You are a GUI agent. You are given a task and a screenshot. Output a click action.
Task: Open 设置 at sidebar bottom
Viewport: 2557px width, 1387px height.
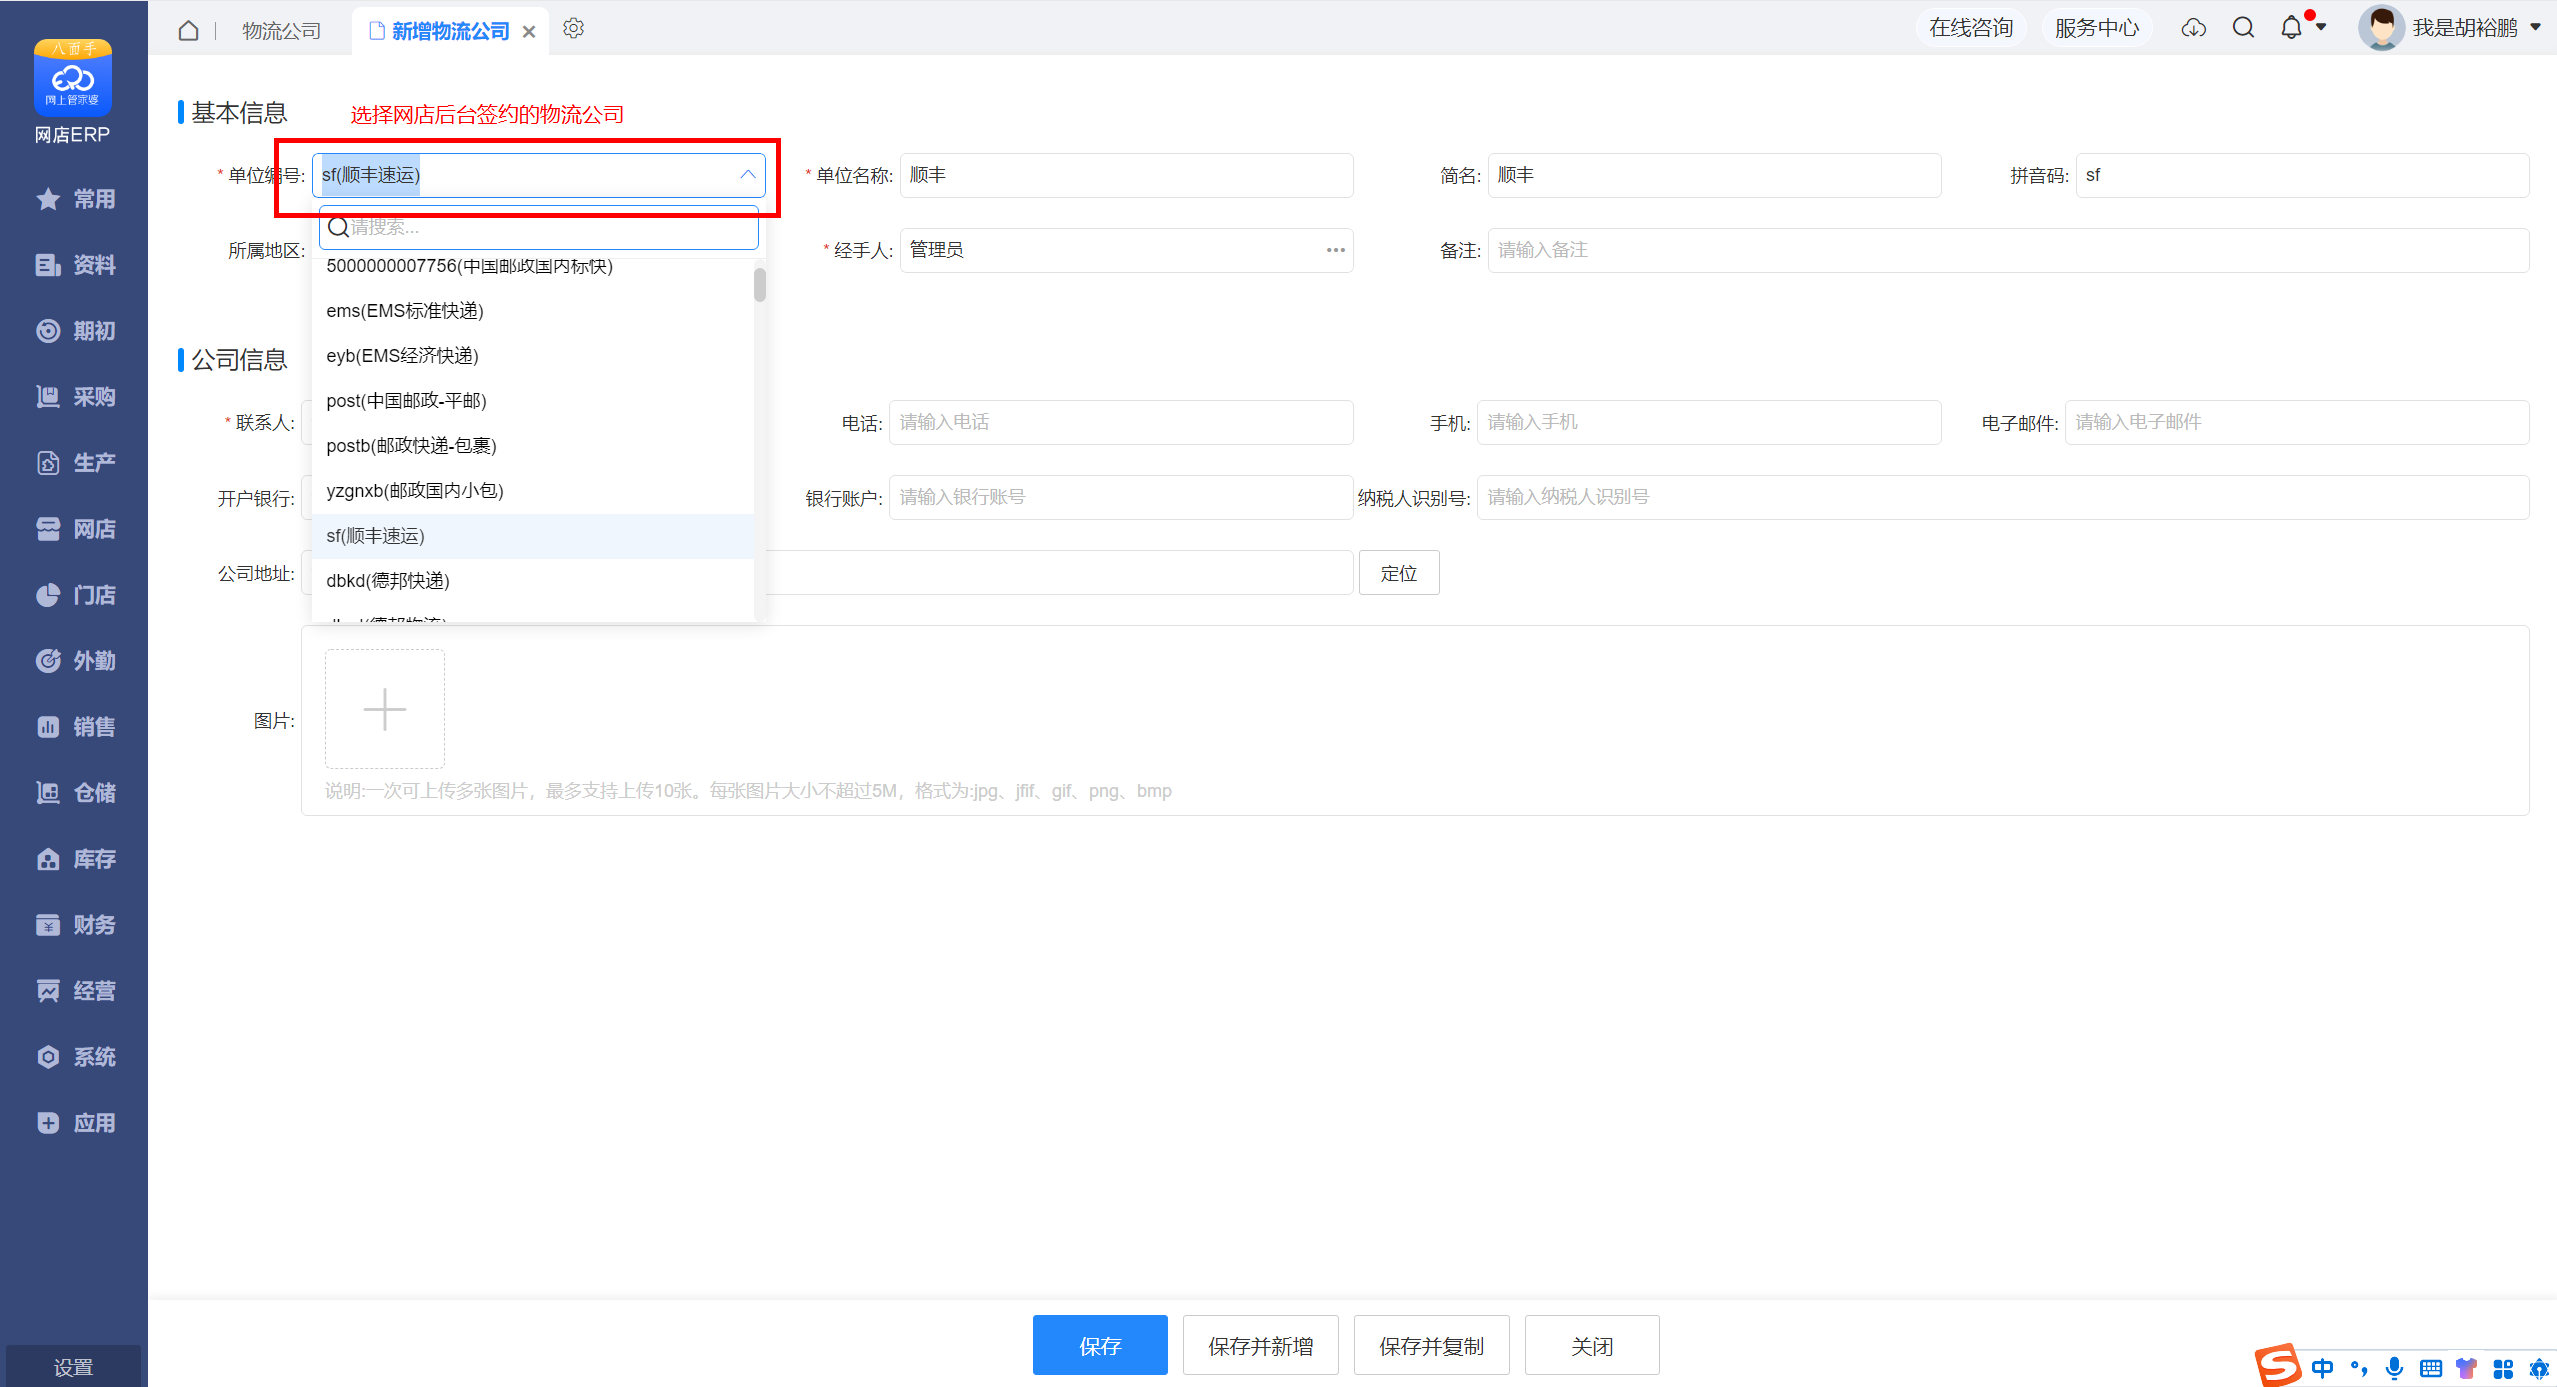tap(73, 1366)
